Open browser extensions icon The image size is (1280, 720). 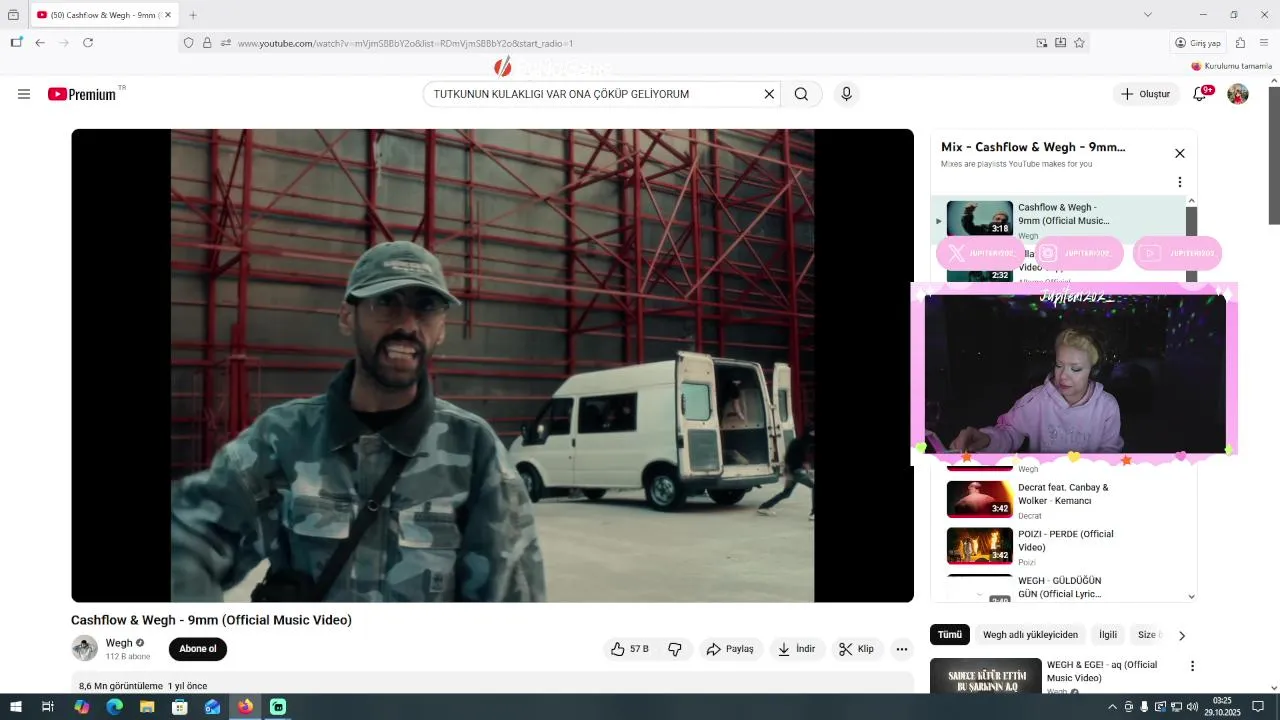[1240, 43]
